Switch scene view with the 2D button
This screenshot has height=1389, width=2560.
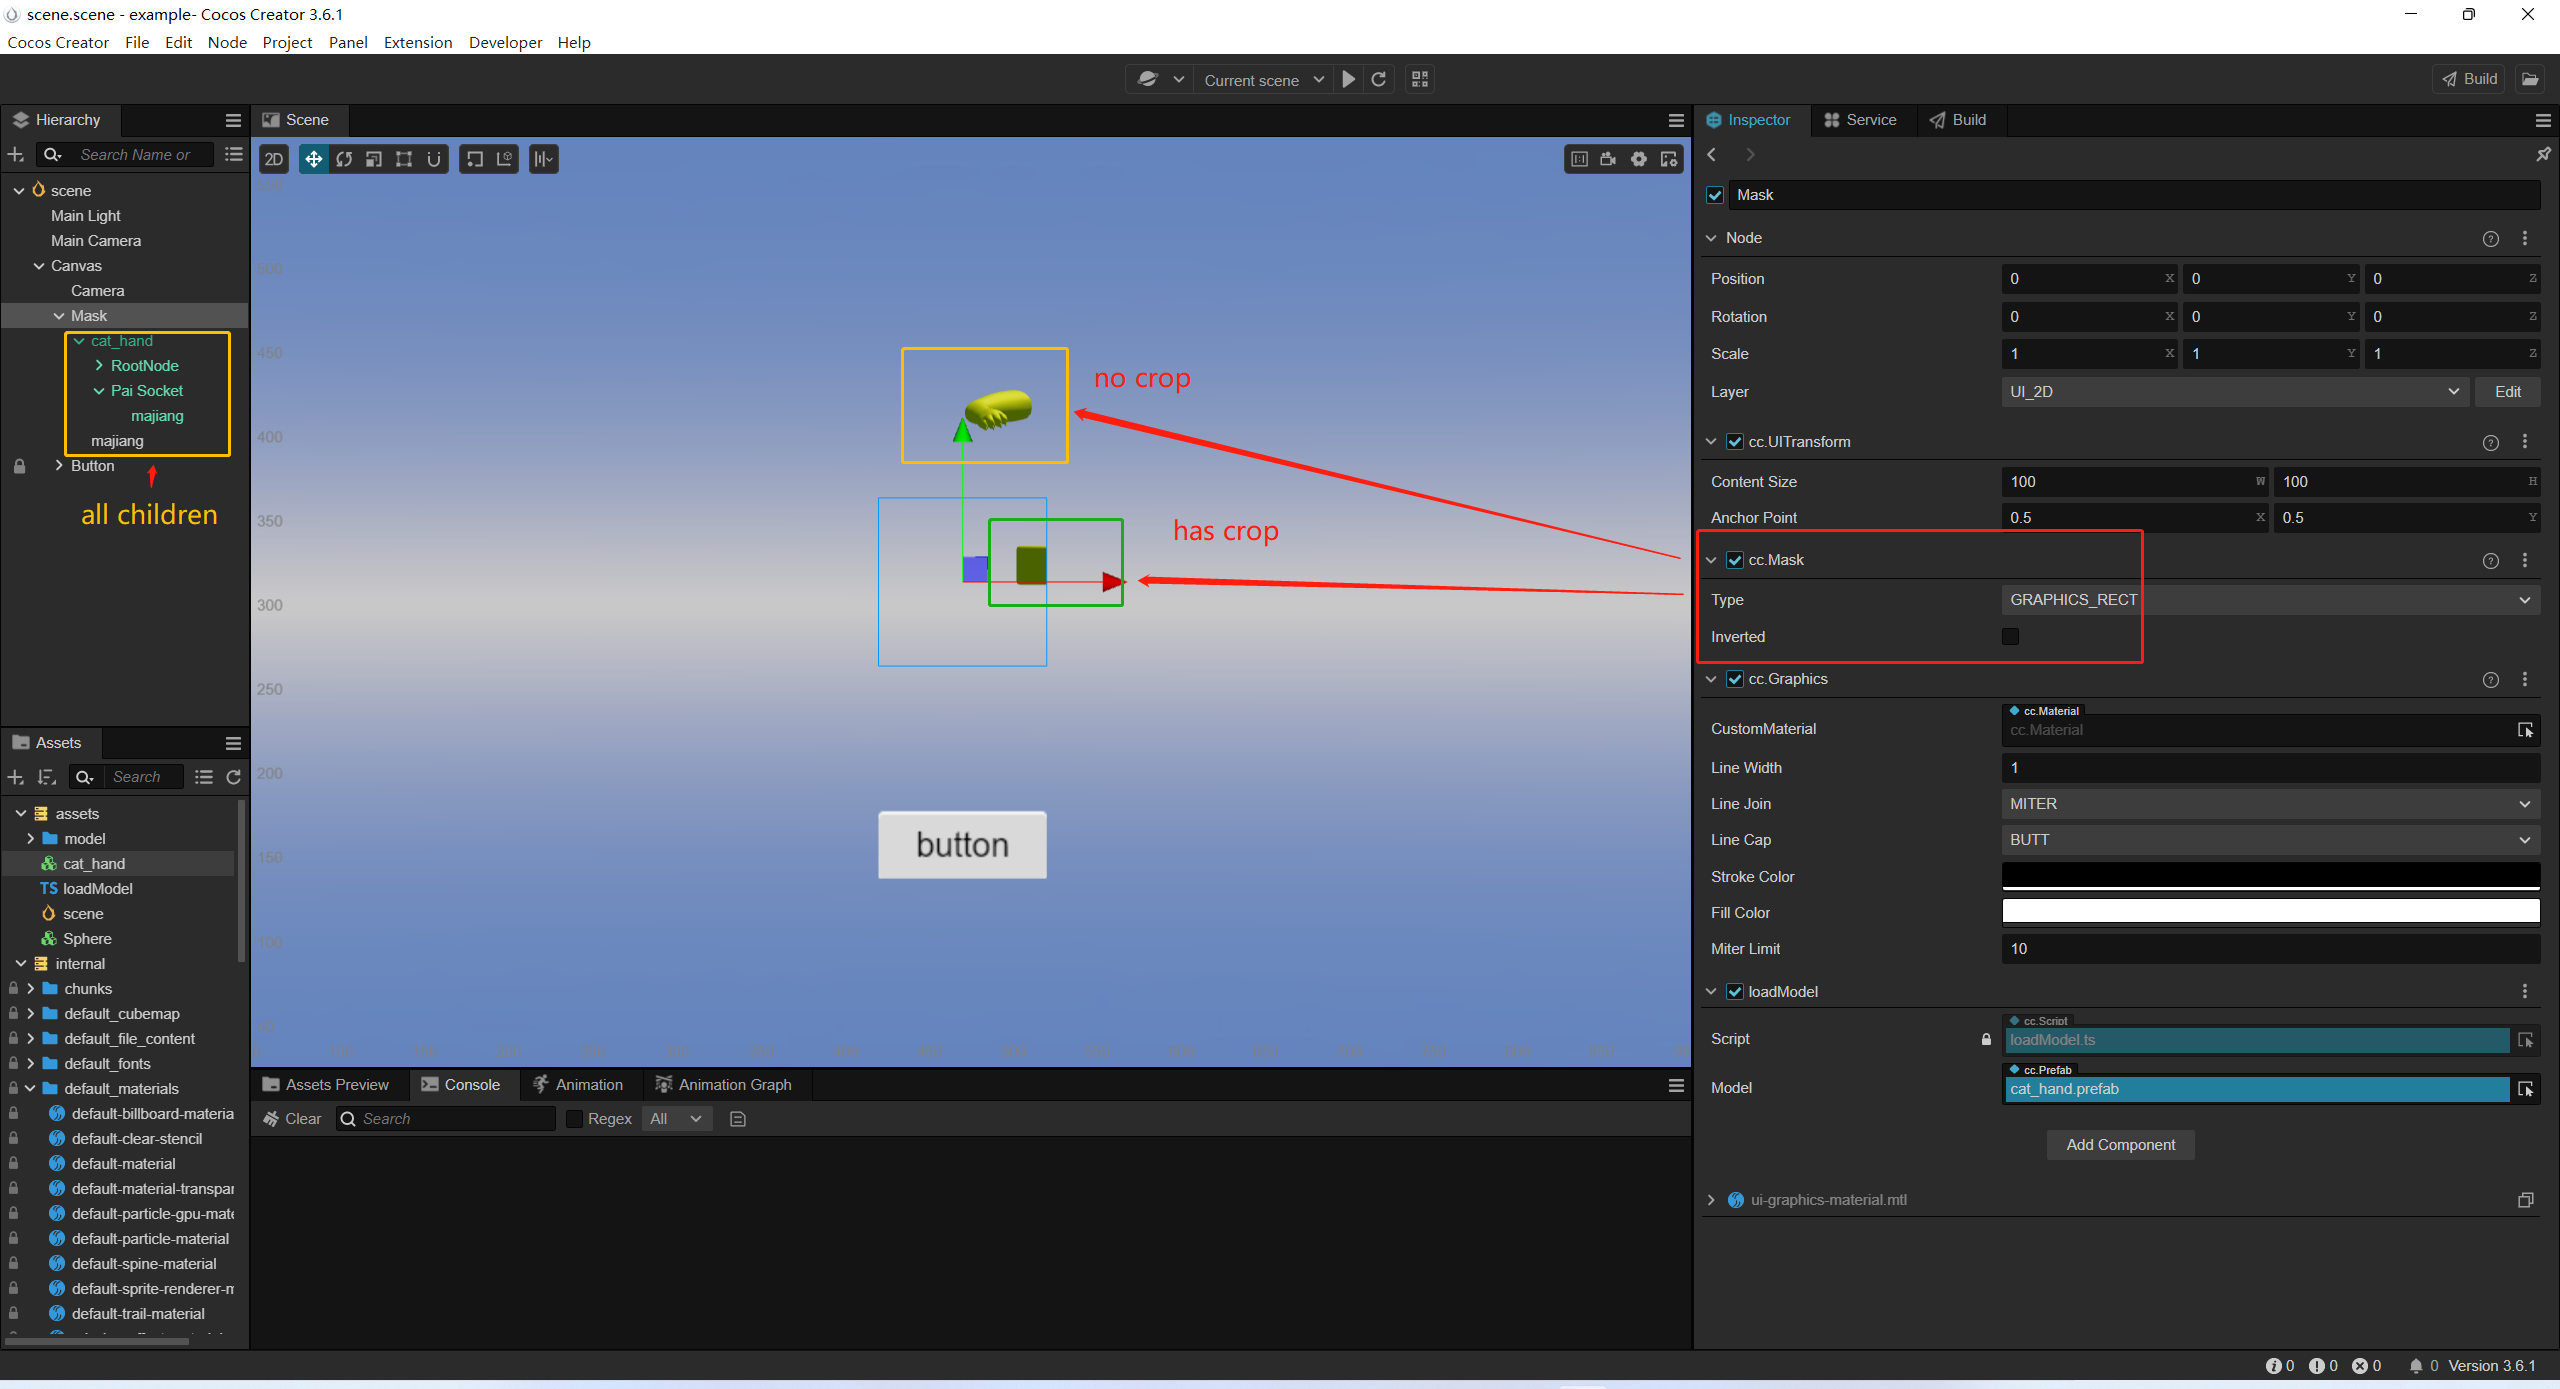coord(274,159)
